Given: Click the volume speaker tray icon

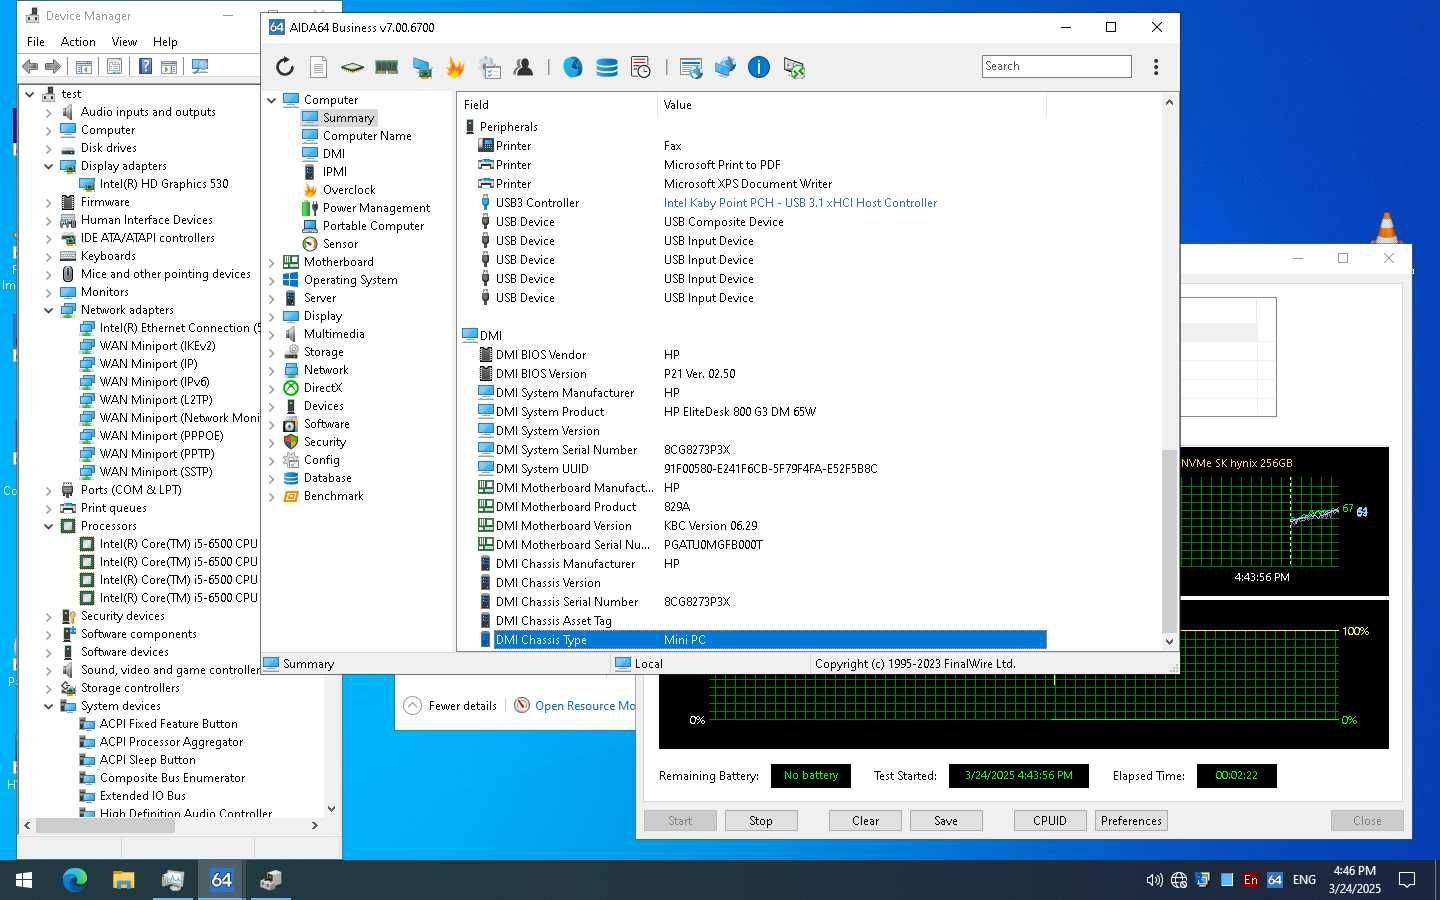Looking at the screenshot, I should click(1154, 880).
